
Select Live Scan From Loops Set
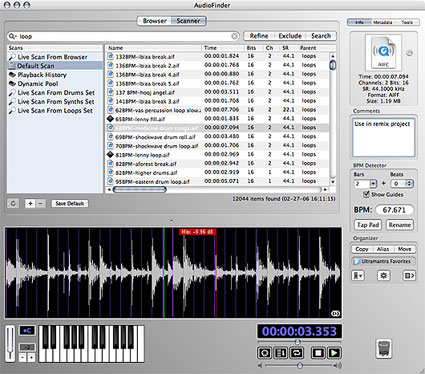pos(55,111)
